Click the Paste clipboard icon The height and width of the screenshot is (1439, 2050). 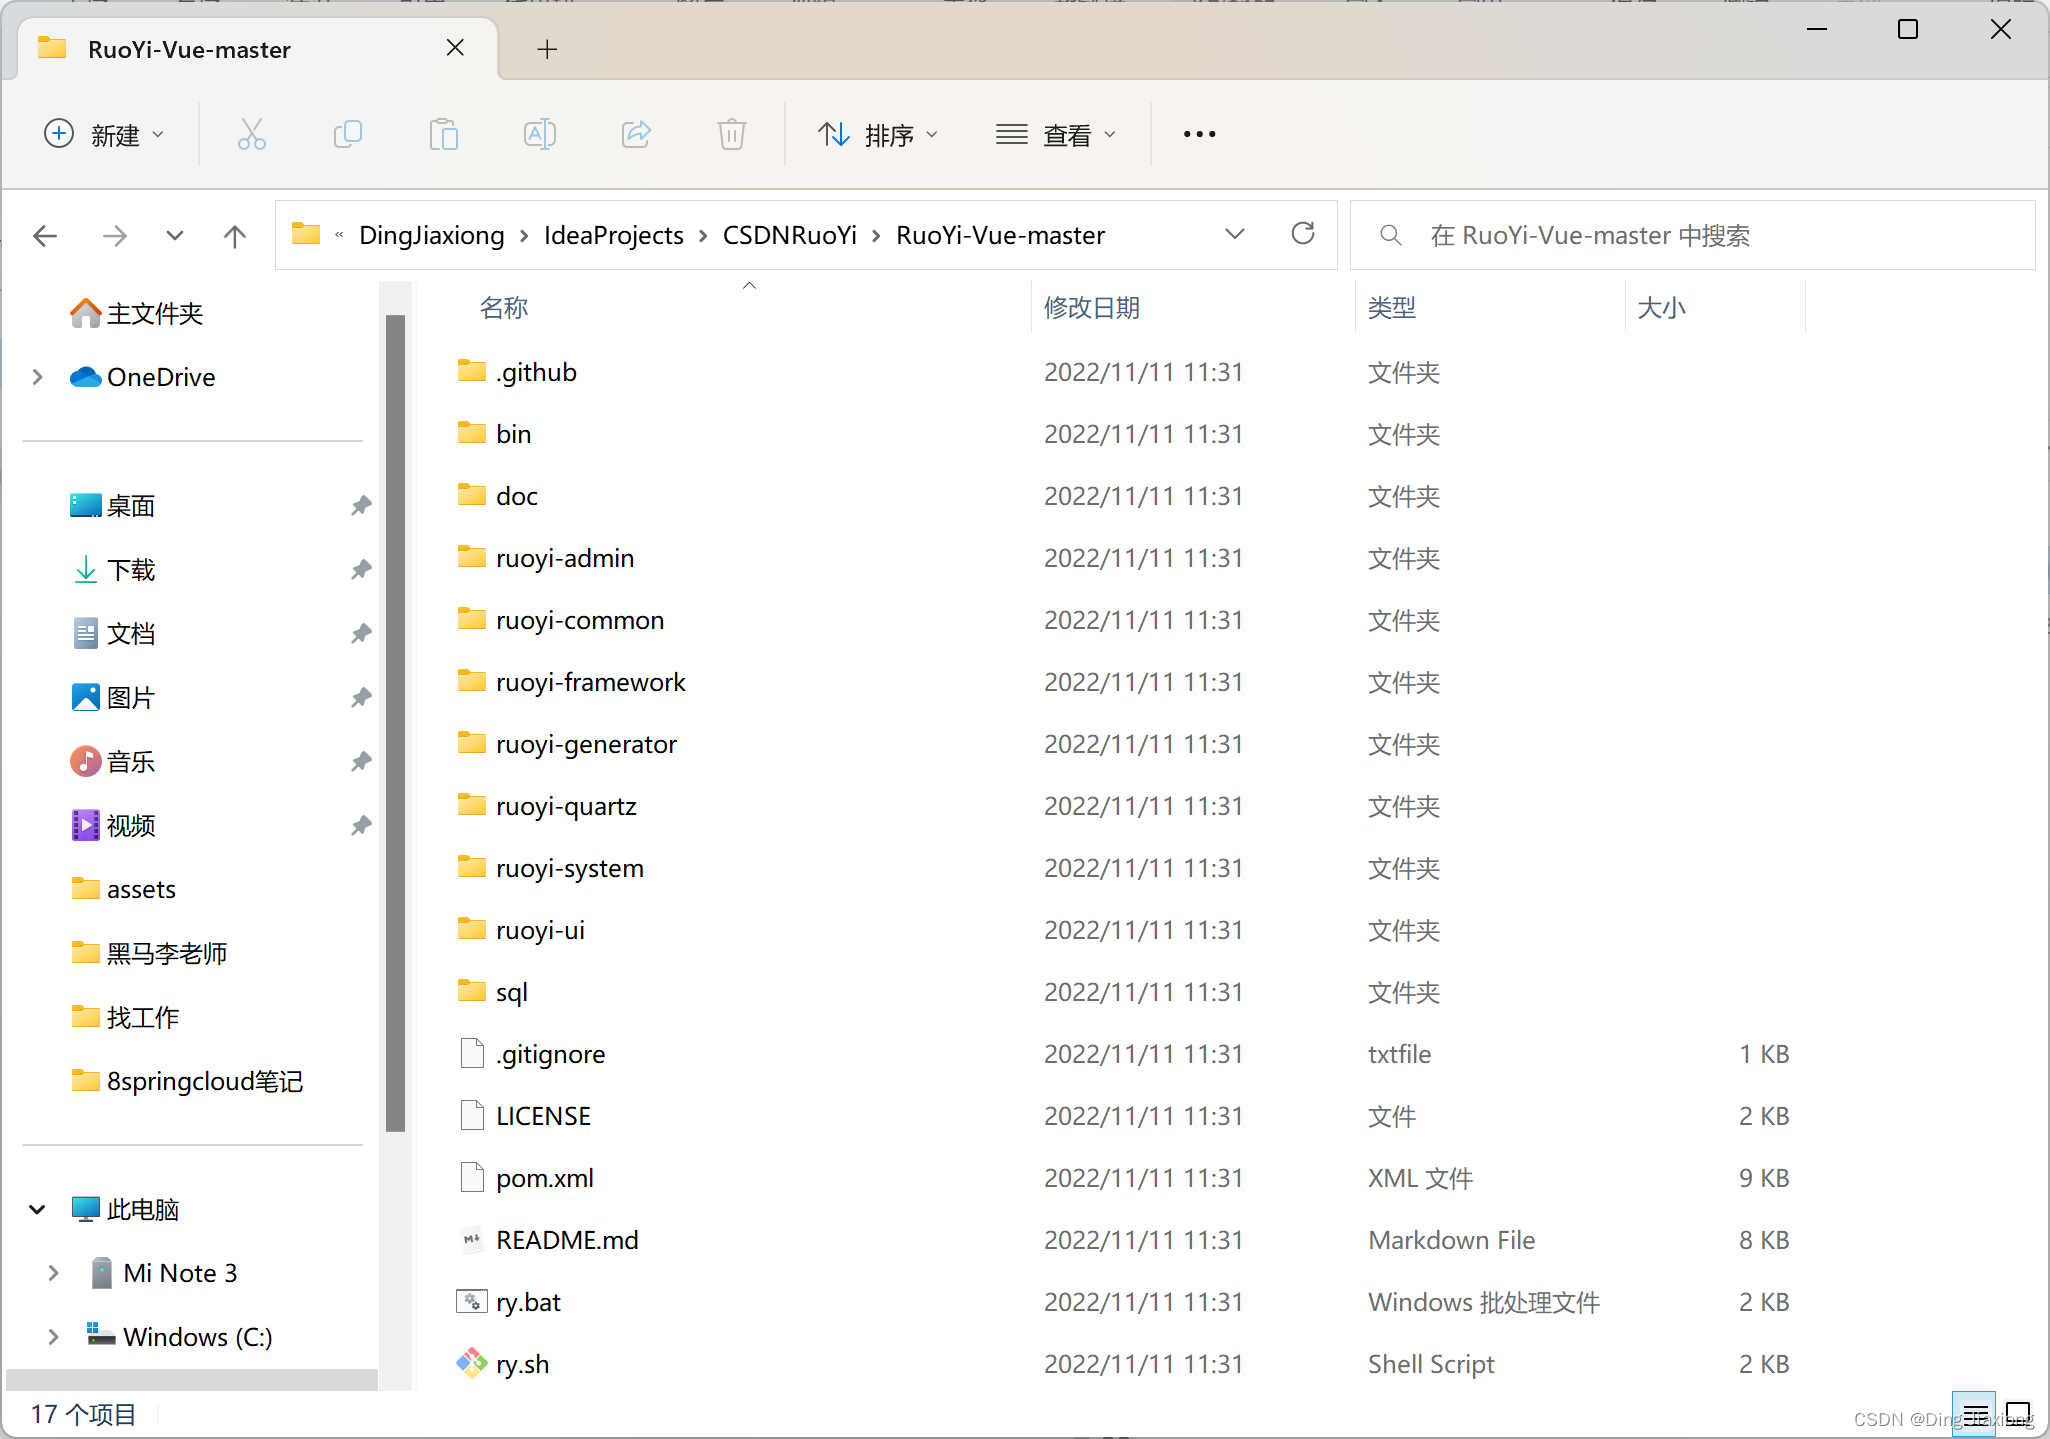click(443, 134)
